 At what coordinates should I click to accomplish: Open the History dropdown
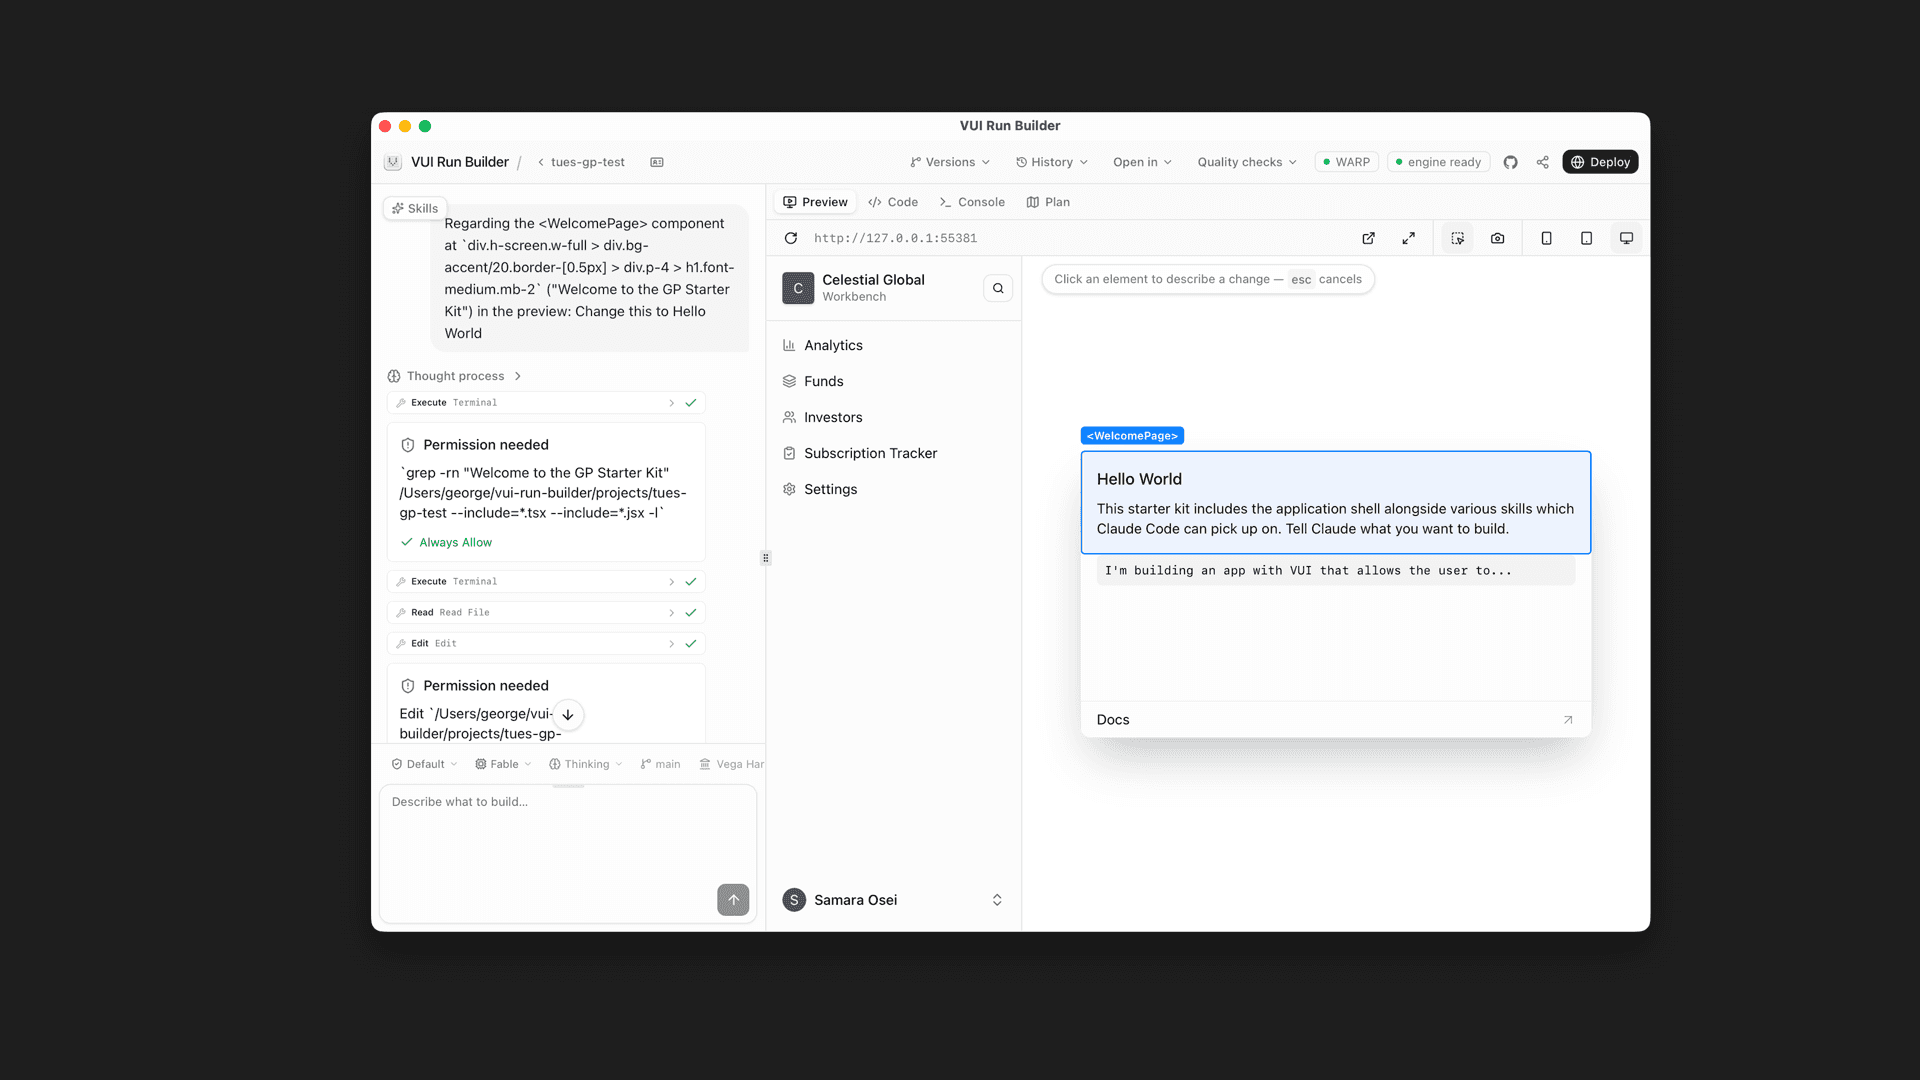pos(1051,162)
